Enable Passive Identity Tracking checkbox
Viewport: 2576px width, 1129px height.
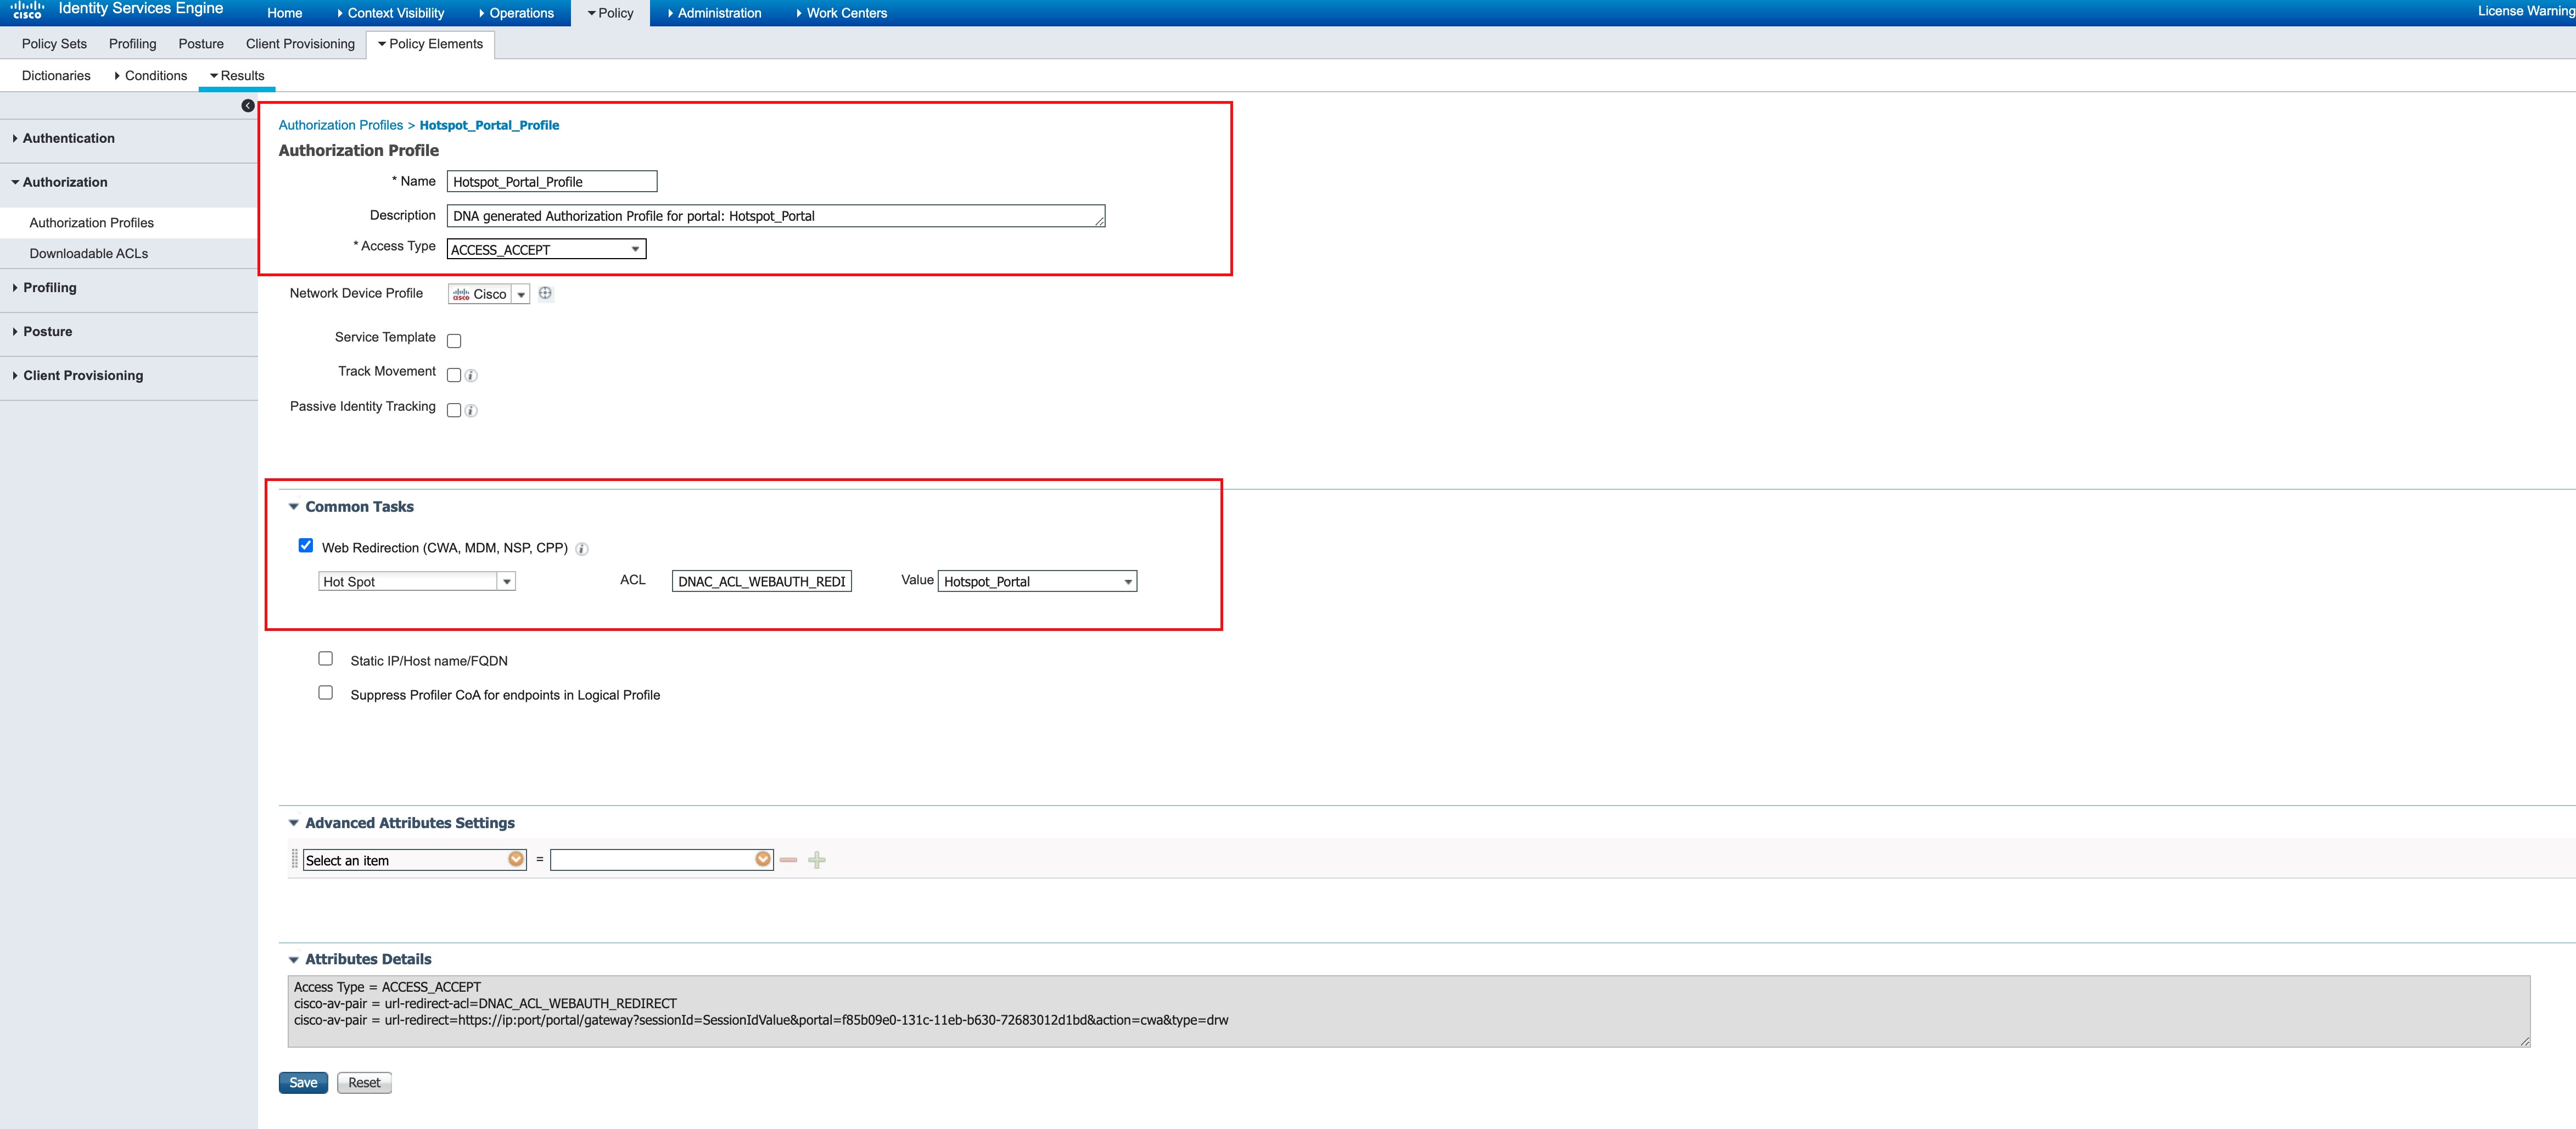[x=454, y=410]
